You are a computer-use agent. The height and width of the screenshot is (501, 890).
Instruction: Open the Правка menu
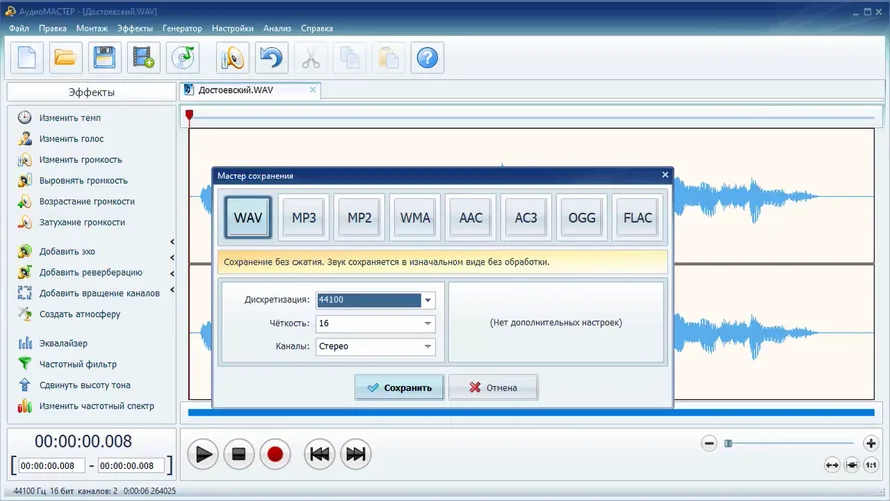[x=52, y=28]
